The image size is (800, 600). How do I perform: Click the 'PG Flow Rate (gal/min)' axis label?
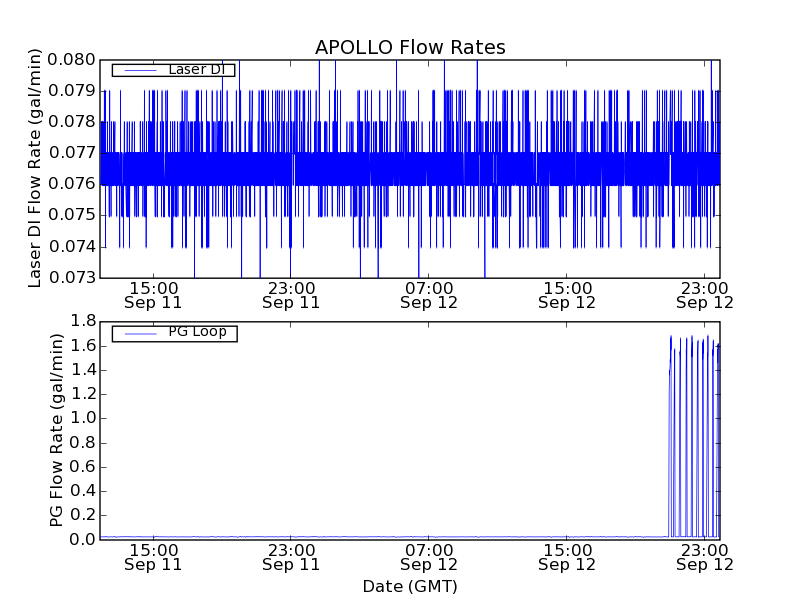57,430
